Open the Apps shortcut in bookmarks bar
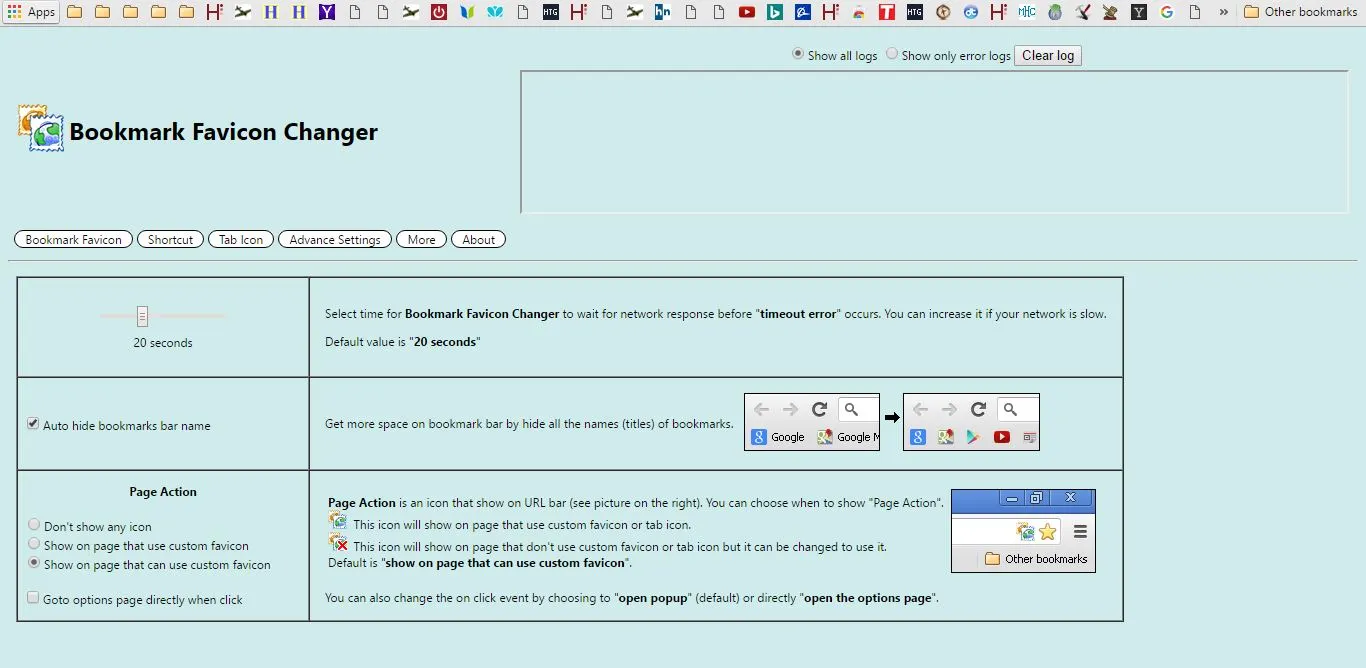1366x668 pixels. (x=31, y=12)
